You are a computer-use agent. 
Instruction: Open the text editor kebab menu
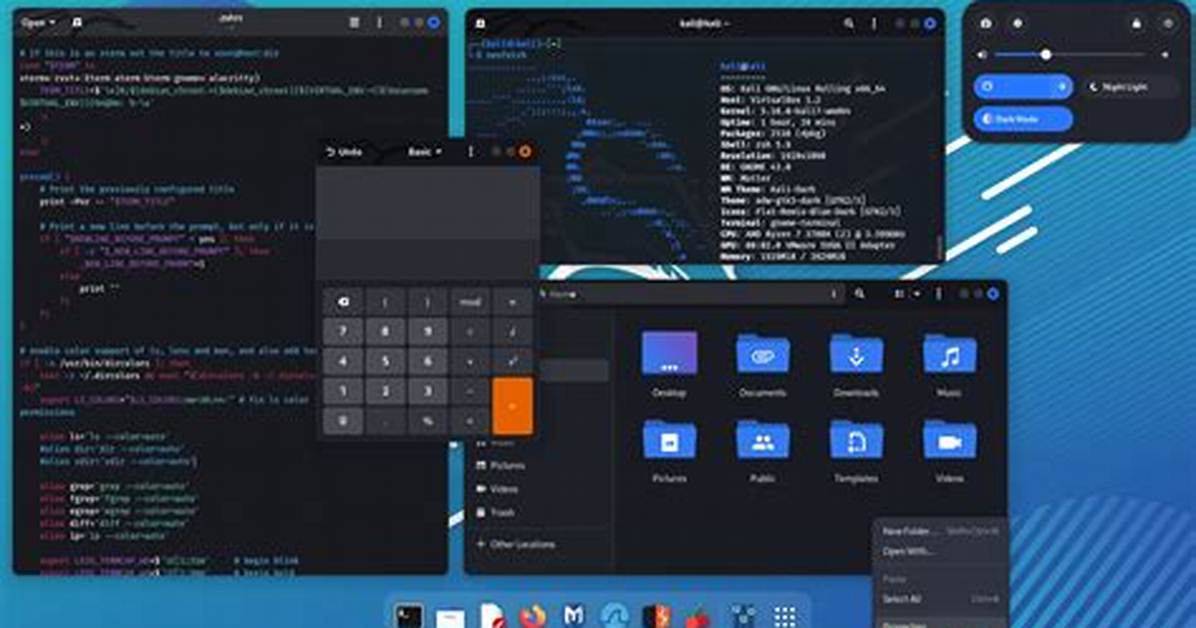point(379,22)
